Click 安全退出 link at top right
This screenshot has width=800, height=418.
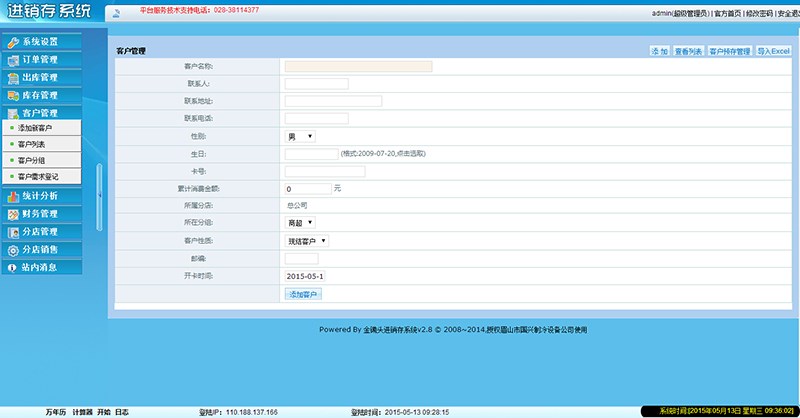click(789, 13)
